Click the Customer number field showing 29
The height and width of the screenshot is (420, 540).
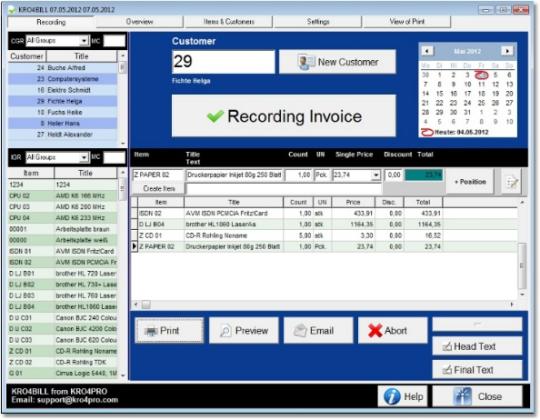(223, 62)
